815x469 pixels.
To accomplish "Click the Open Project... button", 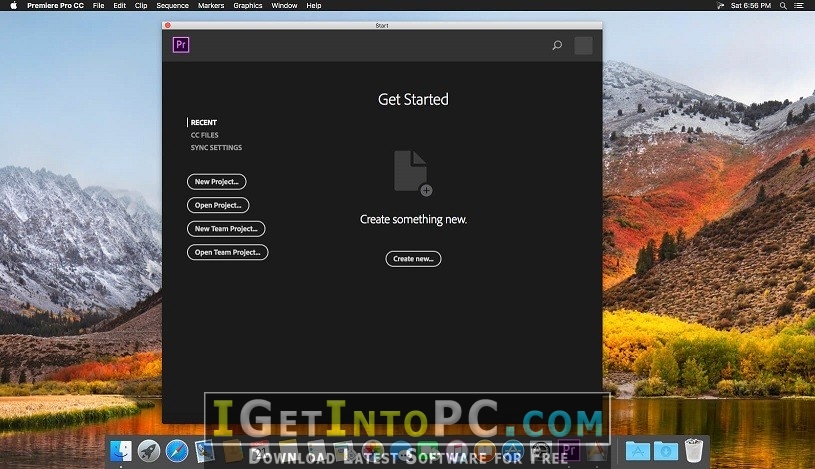I will click(218, 205).
